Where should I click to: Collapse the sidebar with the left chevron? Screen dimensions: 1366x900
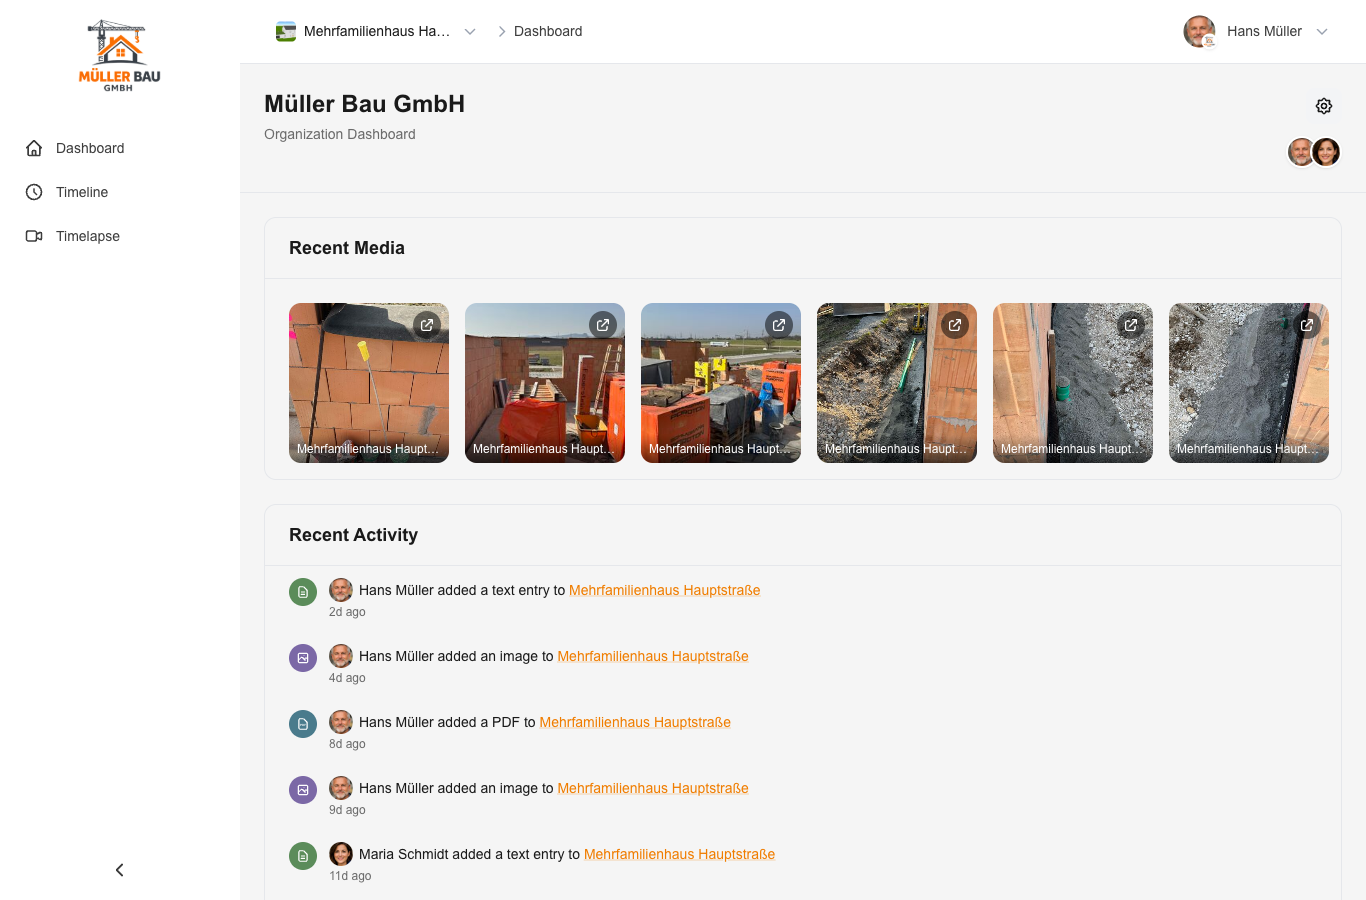119,870
